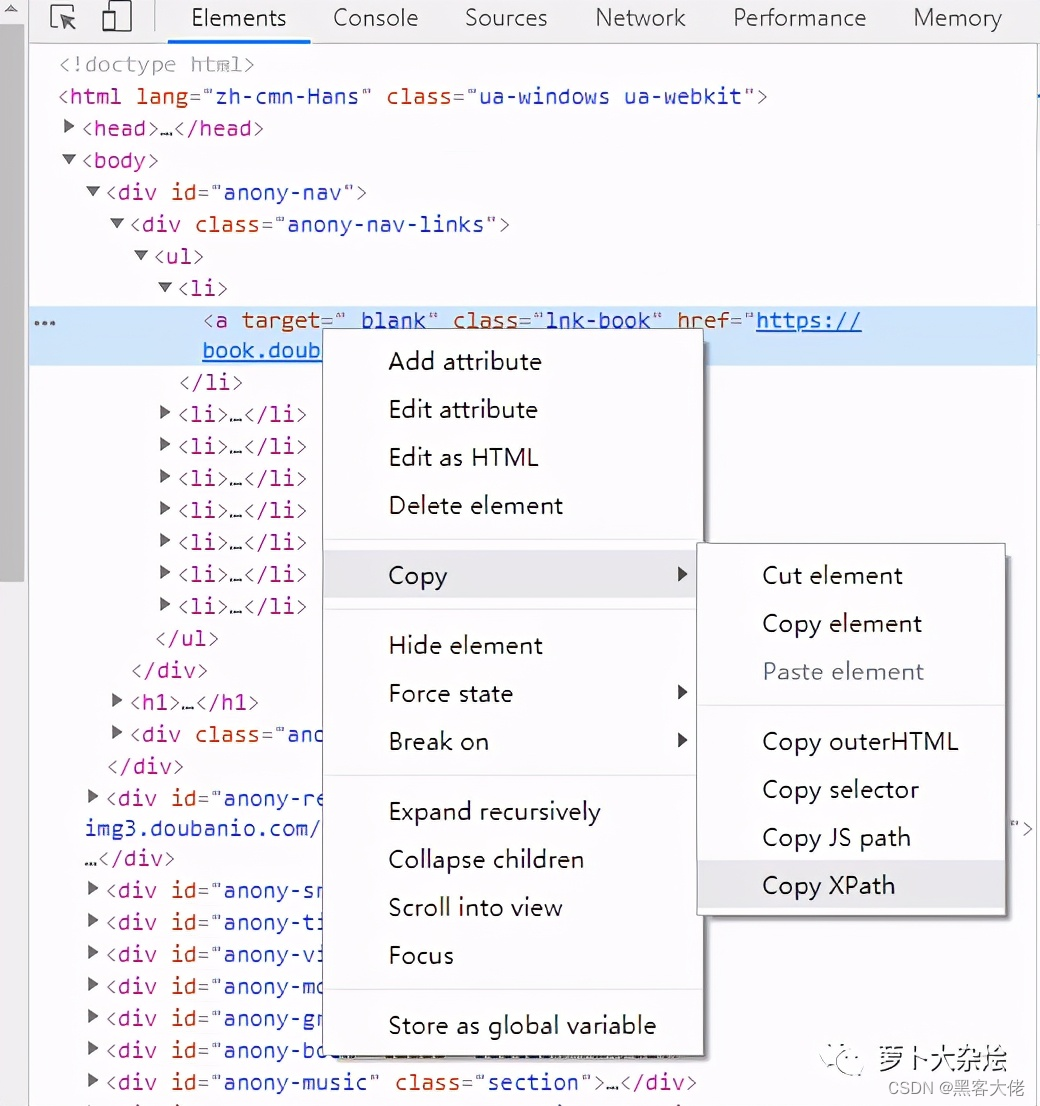Screen dimensions: 1040x1106
Task: Select the html lang zh-cmn-Hans row
Action: click(413, 96)
